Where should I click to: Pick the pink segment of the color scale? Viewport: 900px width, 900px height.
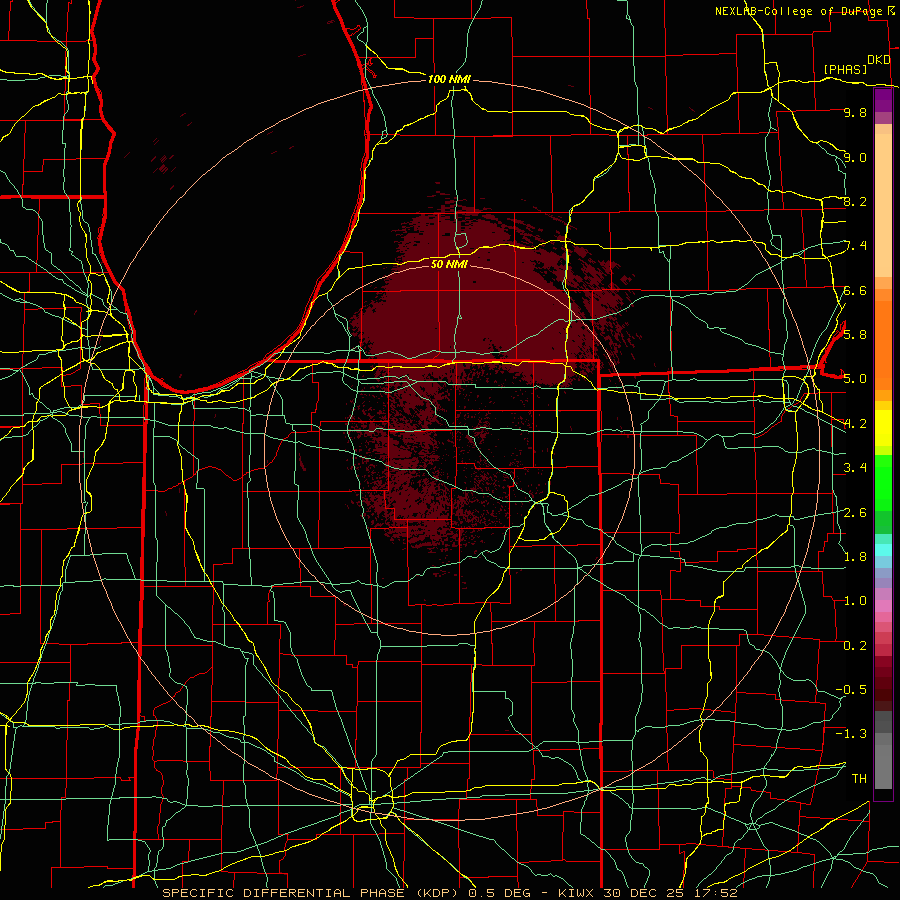point(883,606)
